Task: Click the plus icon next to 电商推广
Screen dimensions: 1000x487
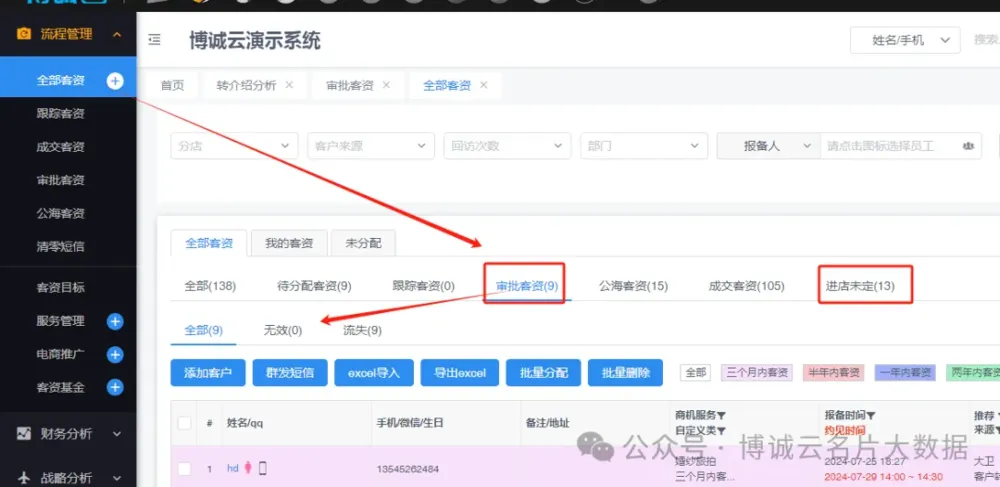Action: pos(115,354)
